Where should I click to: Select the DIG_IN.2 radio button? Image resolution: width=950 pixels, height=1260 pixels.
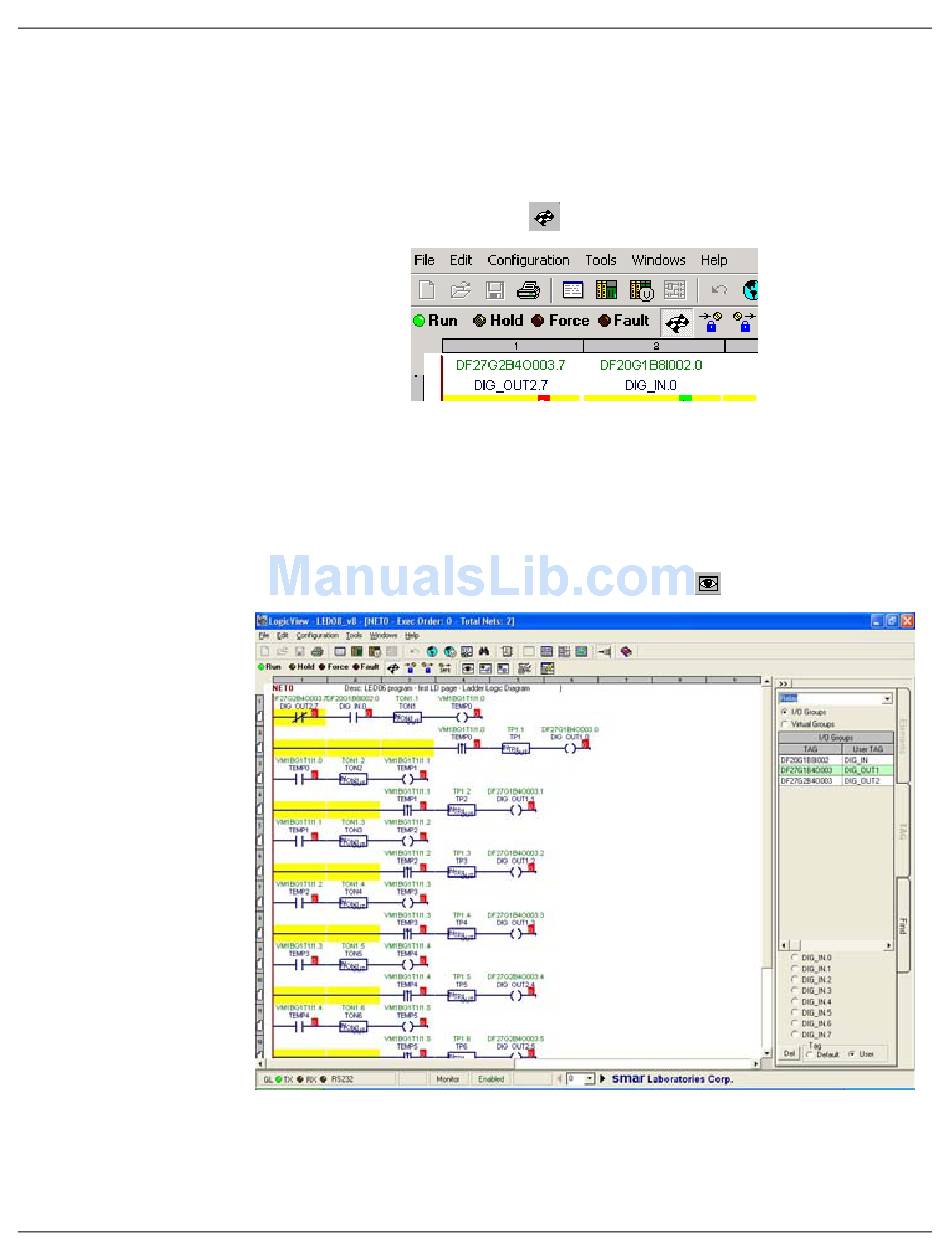pyautogui.click(x=795, y=980)
